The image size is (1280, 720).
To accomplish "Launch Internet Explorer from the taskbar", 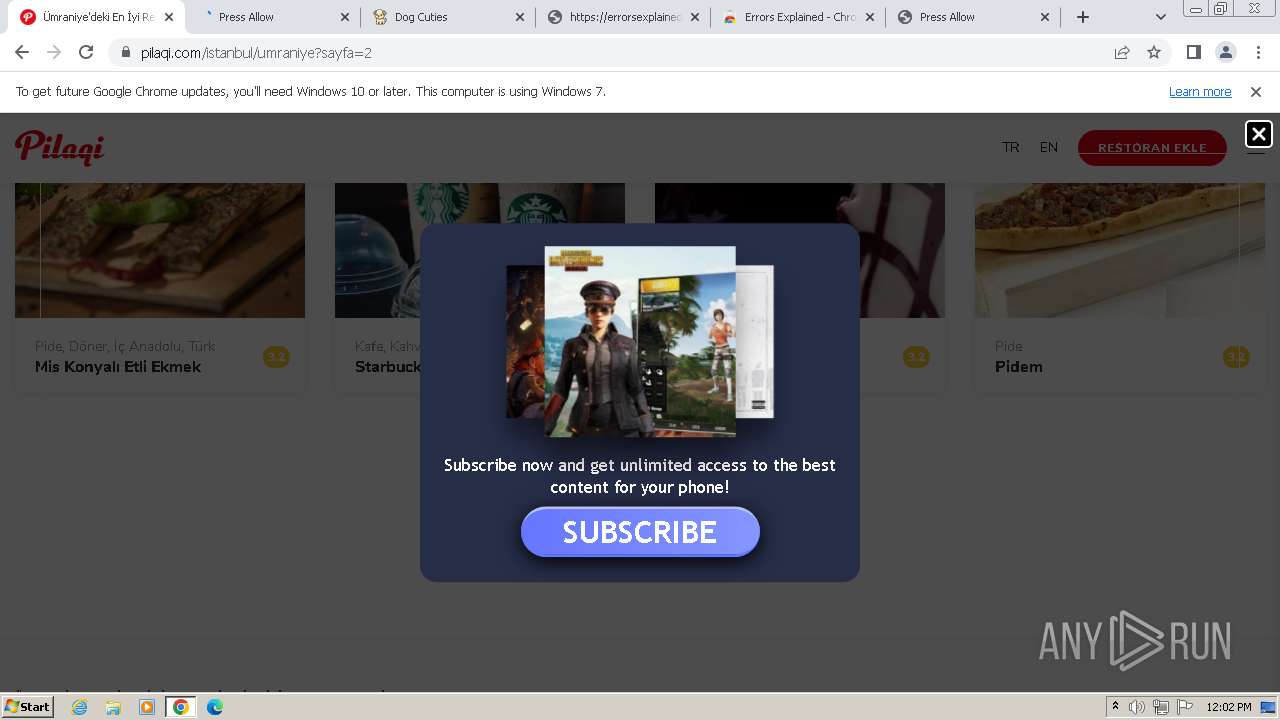I will pyautogui.click(x=79, y=707).
